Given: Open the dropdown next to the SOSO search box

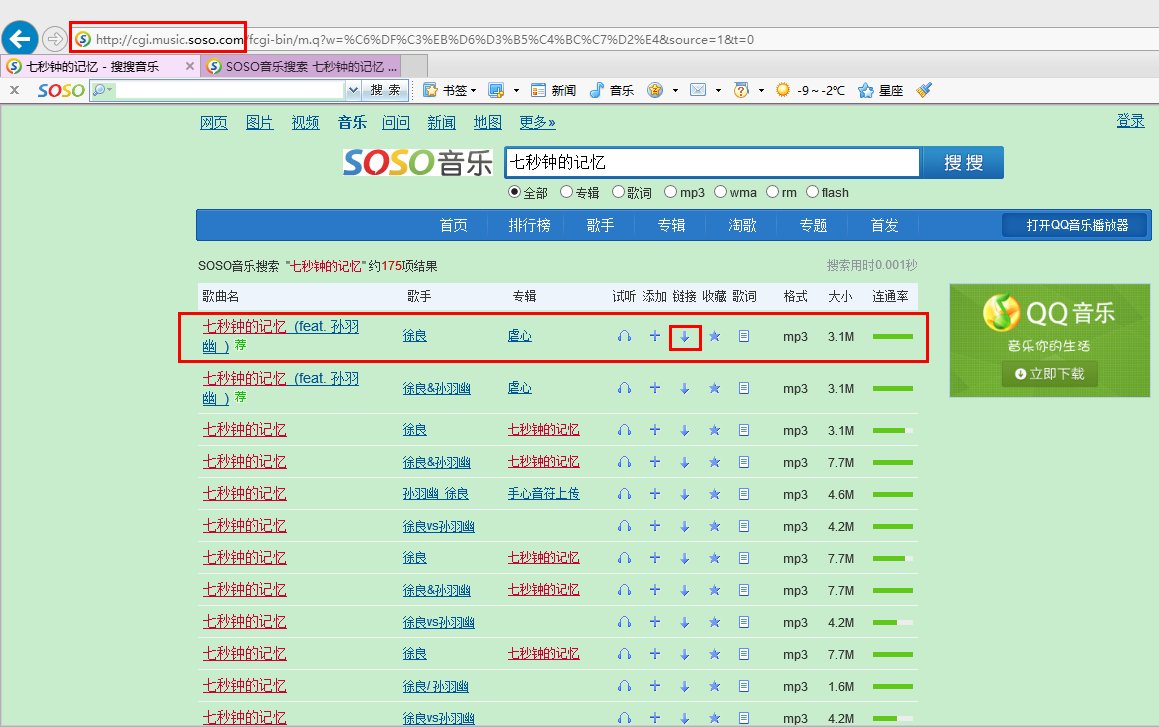Looking at the screenshot, I should coord(353,89).
